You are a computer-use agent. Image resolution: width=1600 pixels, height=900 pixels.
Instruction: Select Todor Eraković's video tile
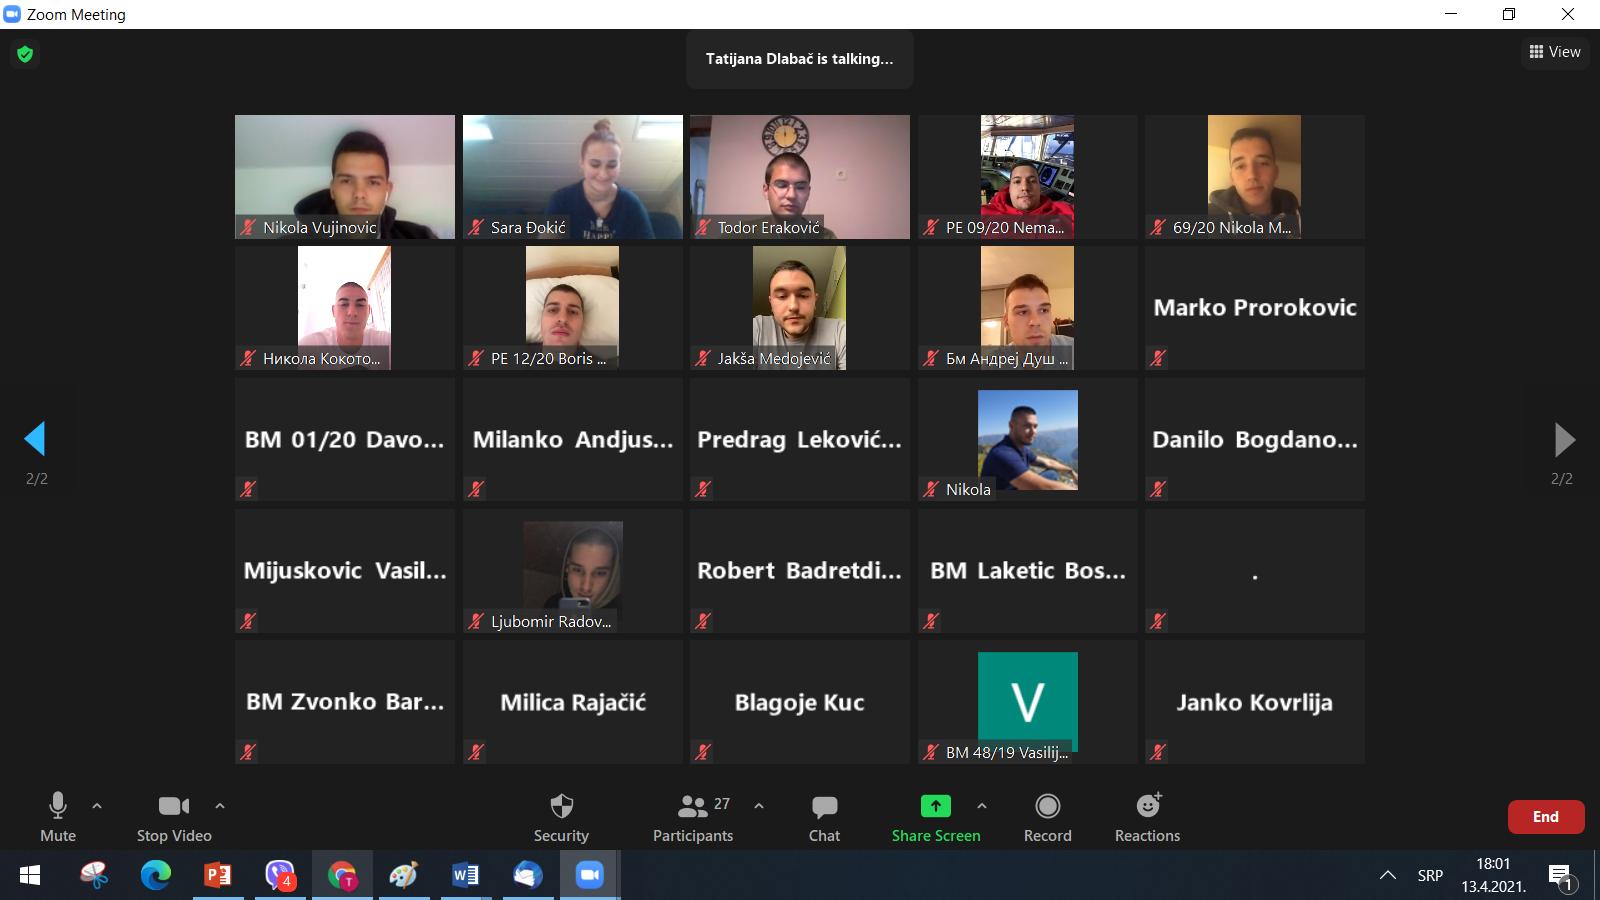(x=800, y=176)
